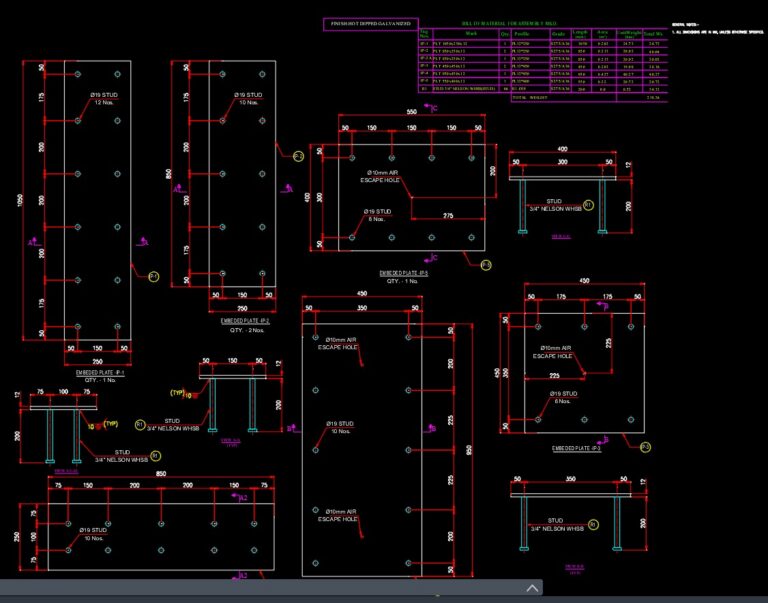
Task: Select QTY. - 1 No. under plate IP-1
Action: [x=101, y=380]
